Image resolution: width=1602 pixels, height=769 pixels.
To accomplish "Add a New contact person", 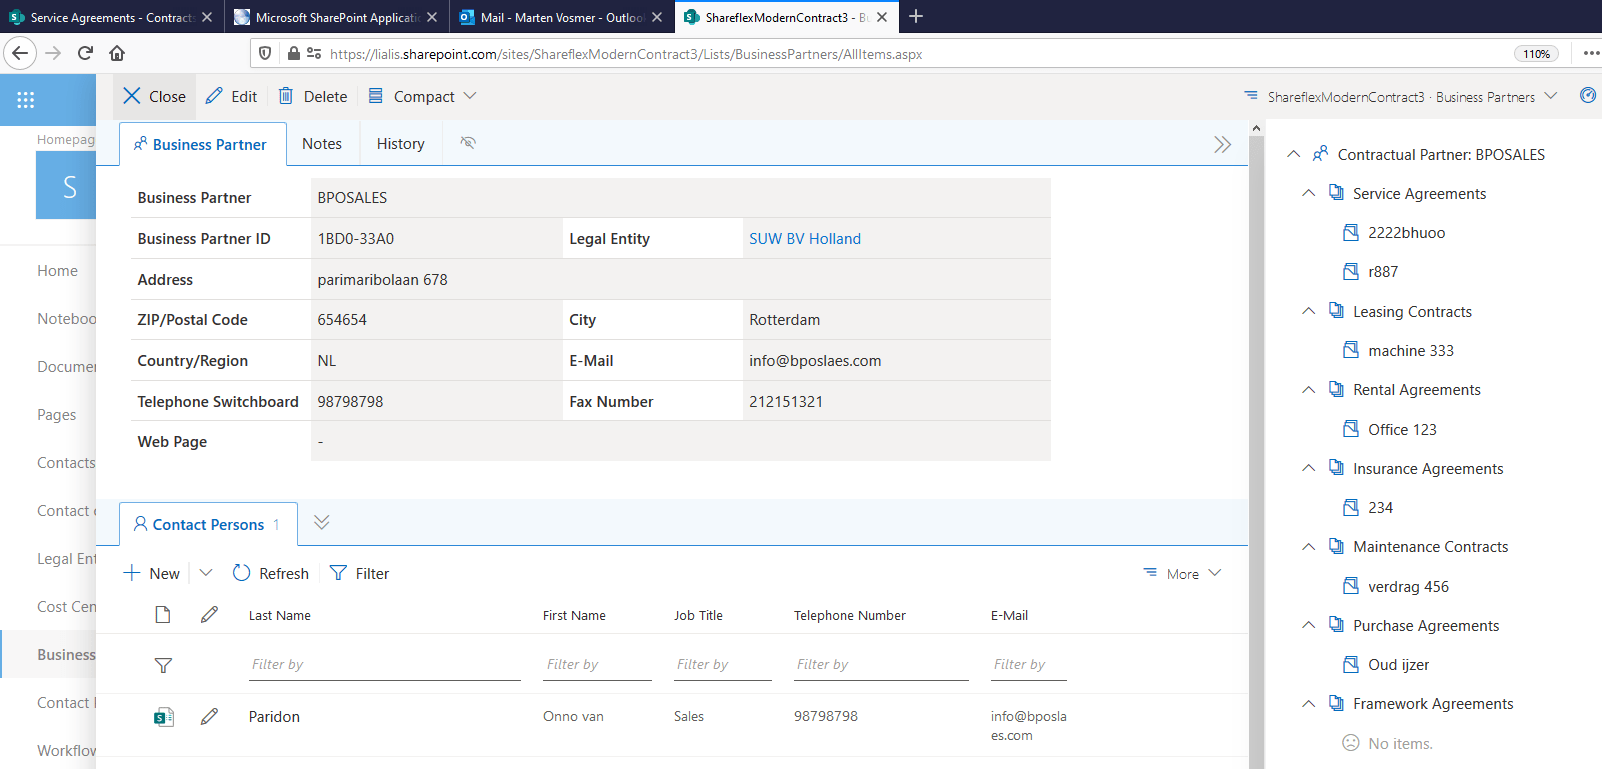I will 152,573.
